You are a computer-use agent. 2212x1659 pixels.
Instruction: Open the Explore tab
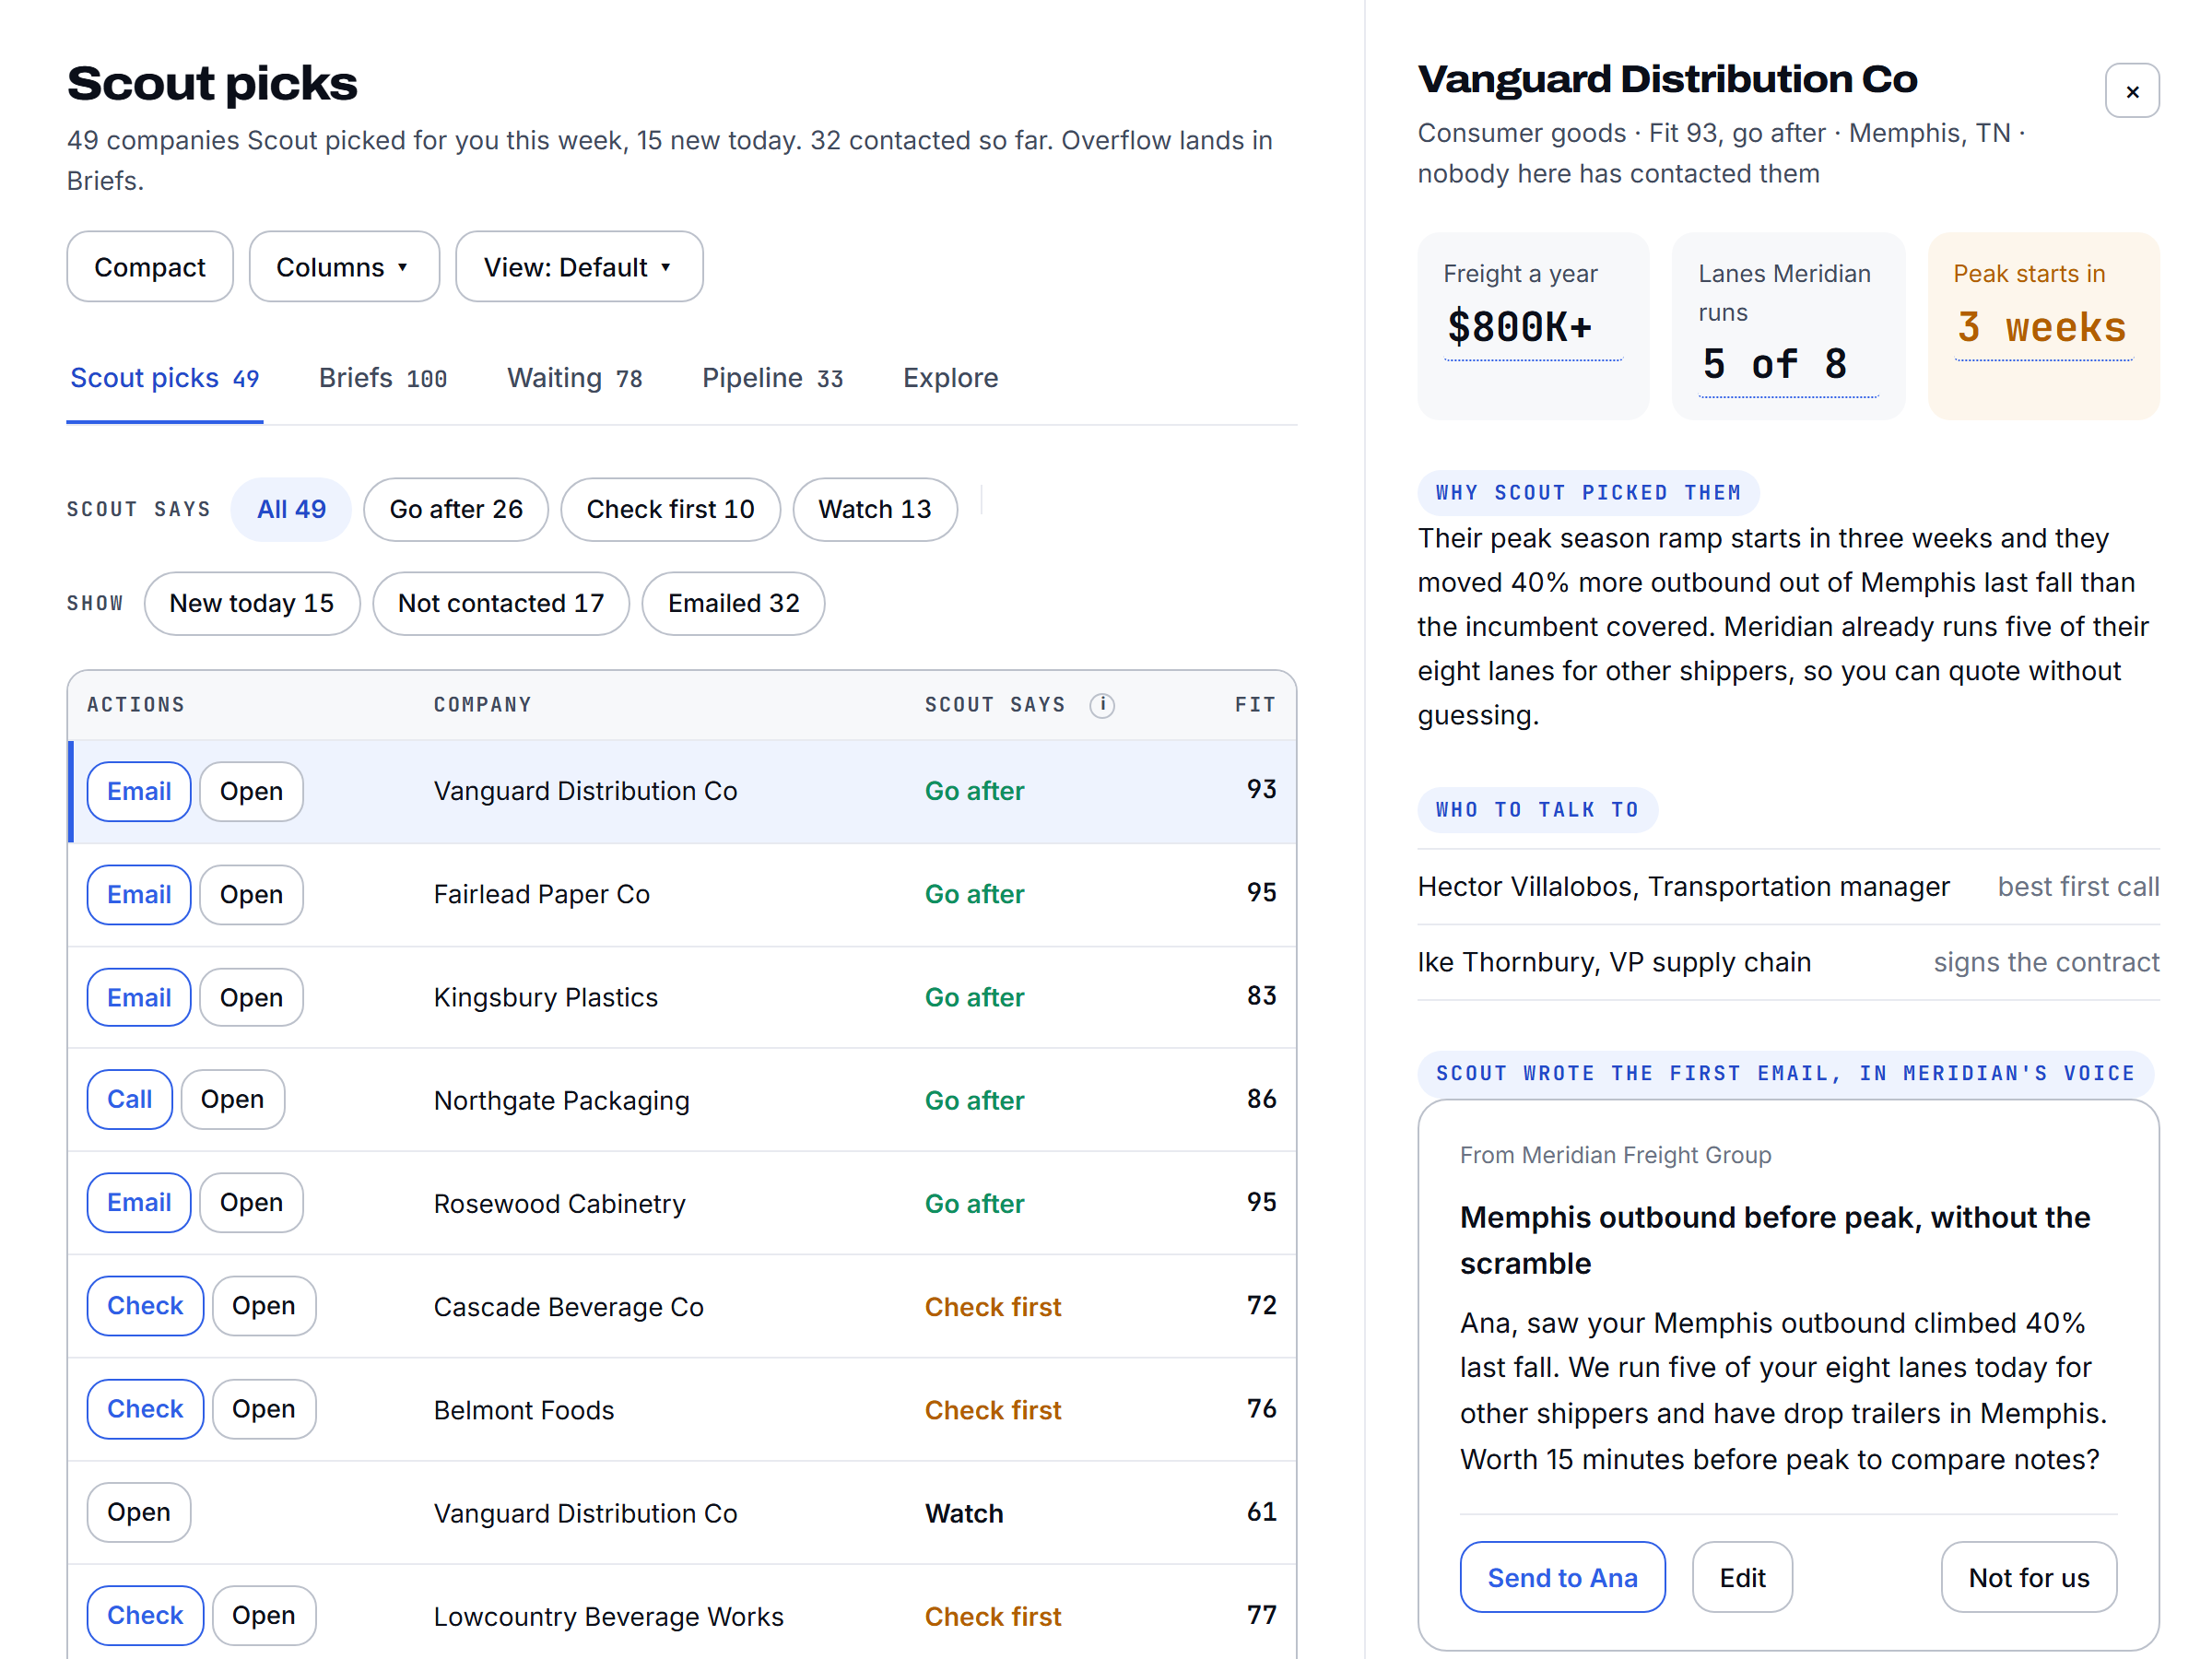(950, 378)
